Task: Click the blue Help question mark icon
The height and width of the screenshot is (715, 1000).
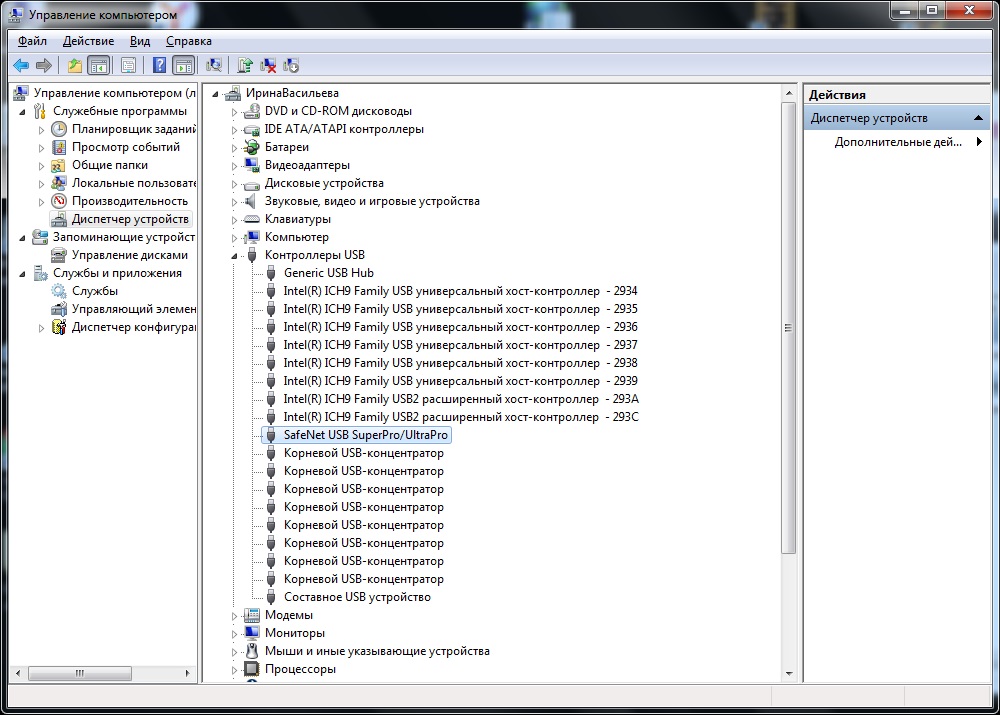Action: coord(159,66)
